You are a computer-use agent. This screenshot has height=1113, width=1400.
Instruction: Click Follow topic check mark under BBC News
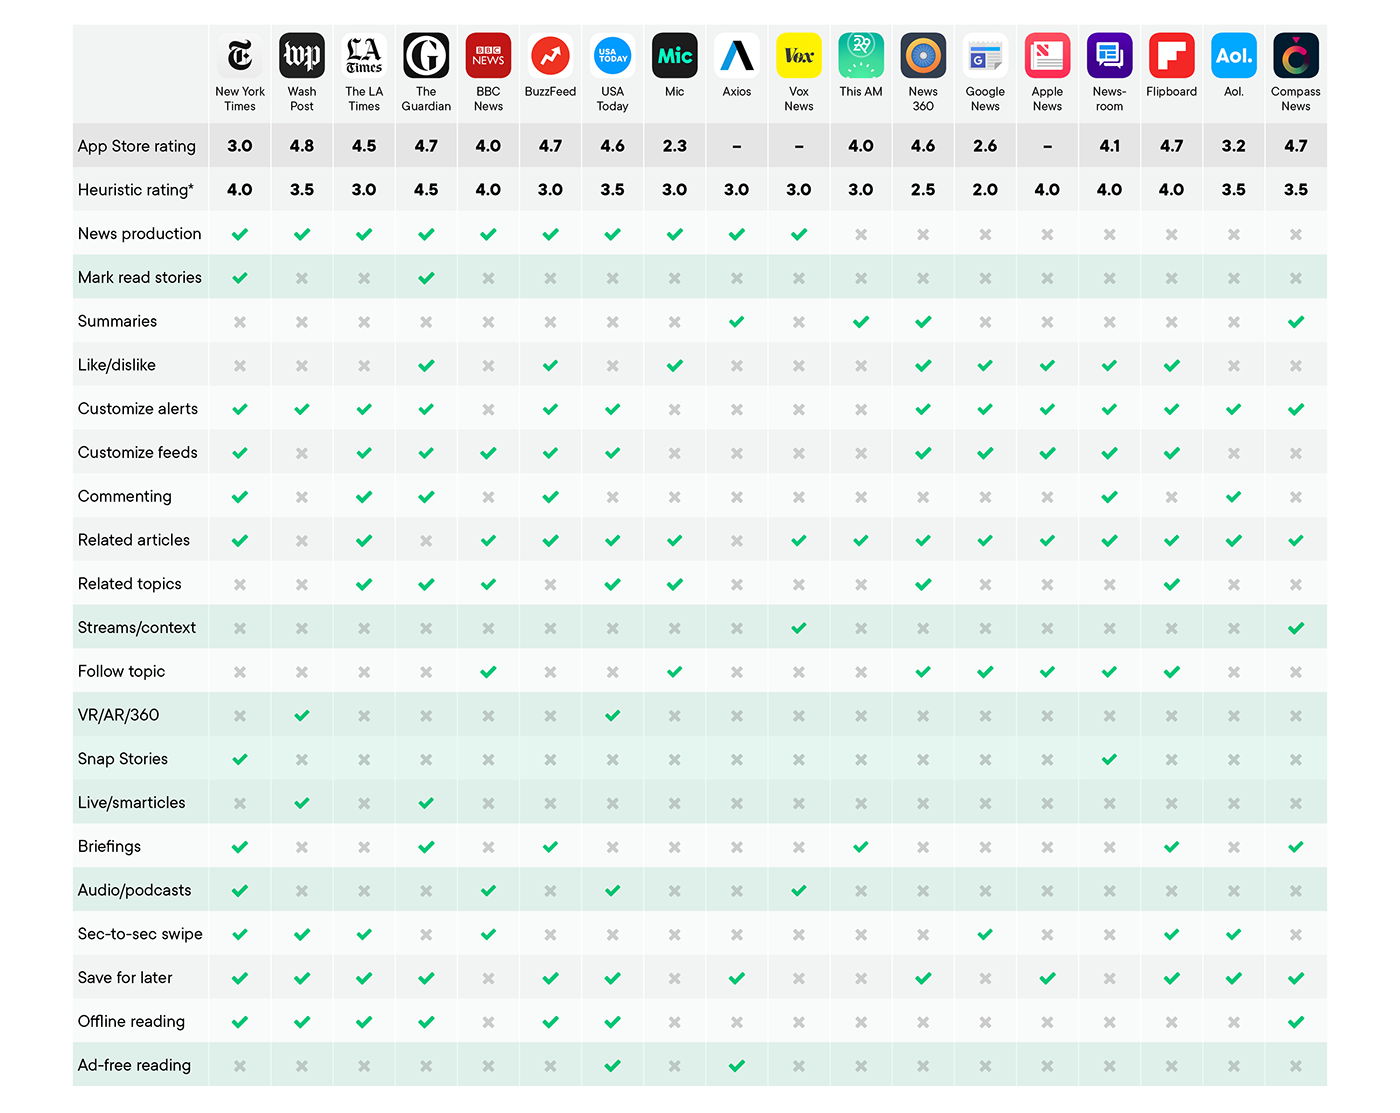pos(488,672)
